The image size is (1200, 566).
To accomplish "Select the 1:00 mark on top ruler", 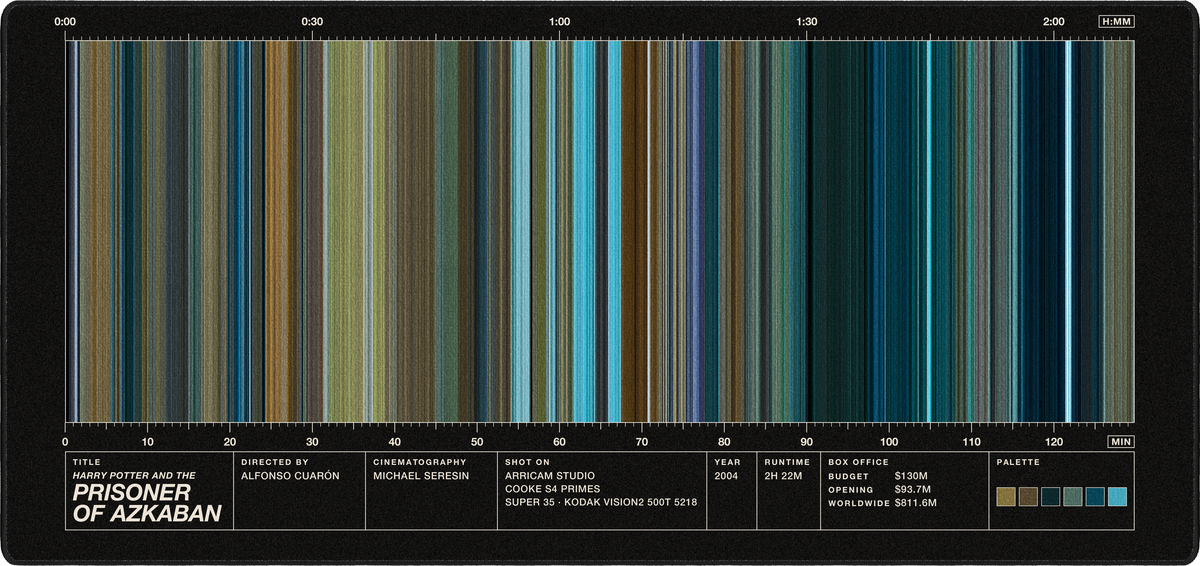I will click(x=559, y=21).
